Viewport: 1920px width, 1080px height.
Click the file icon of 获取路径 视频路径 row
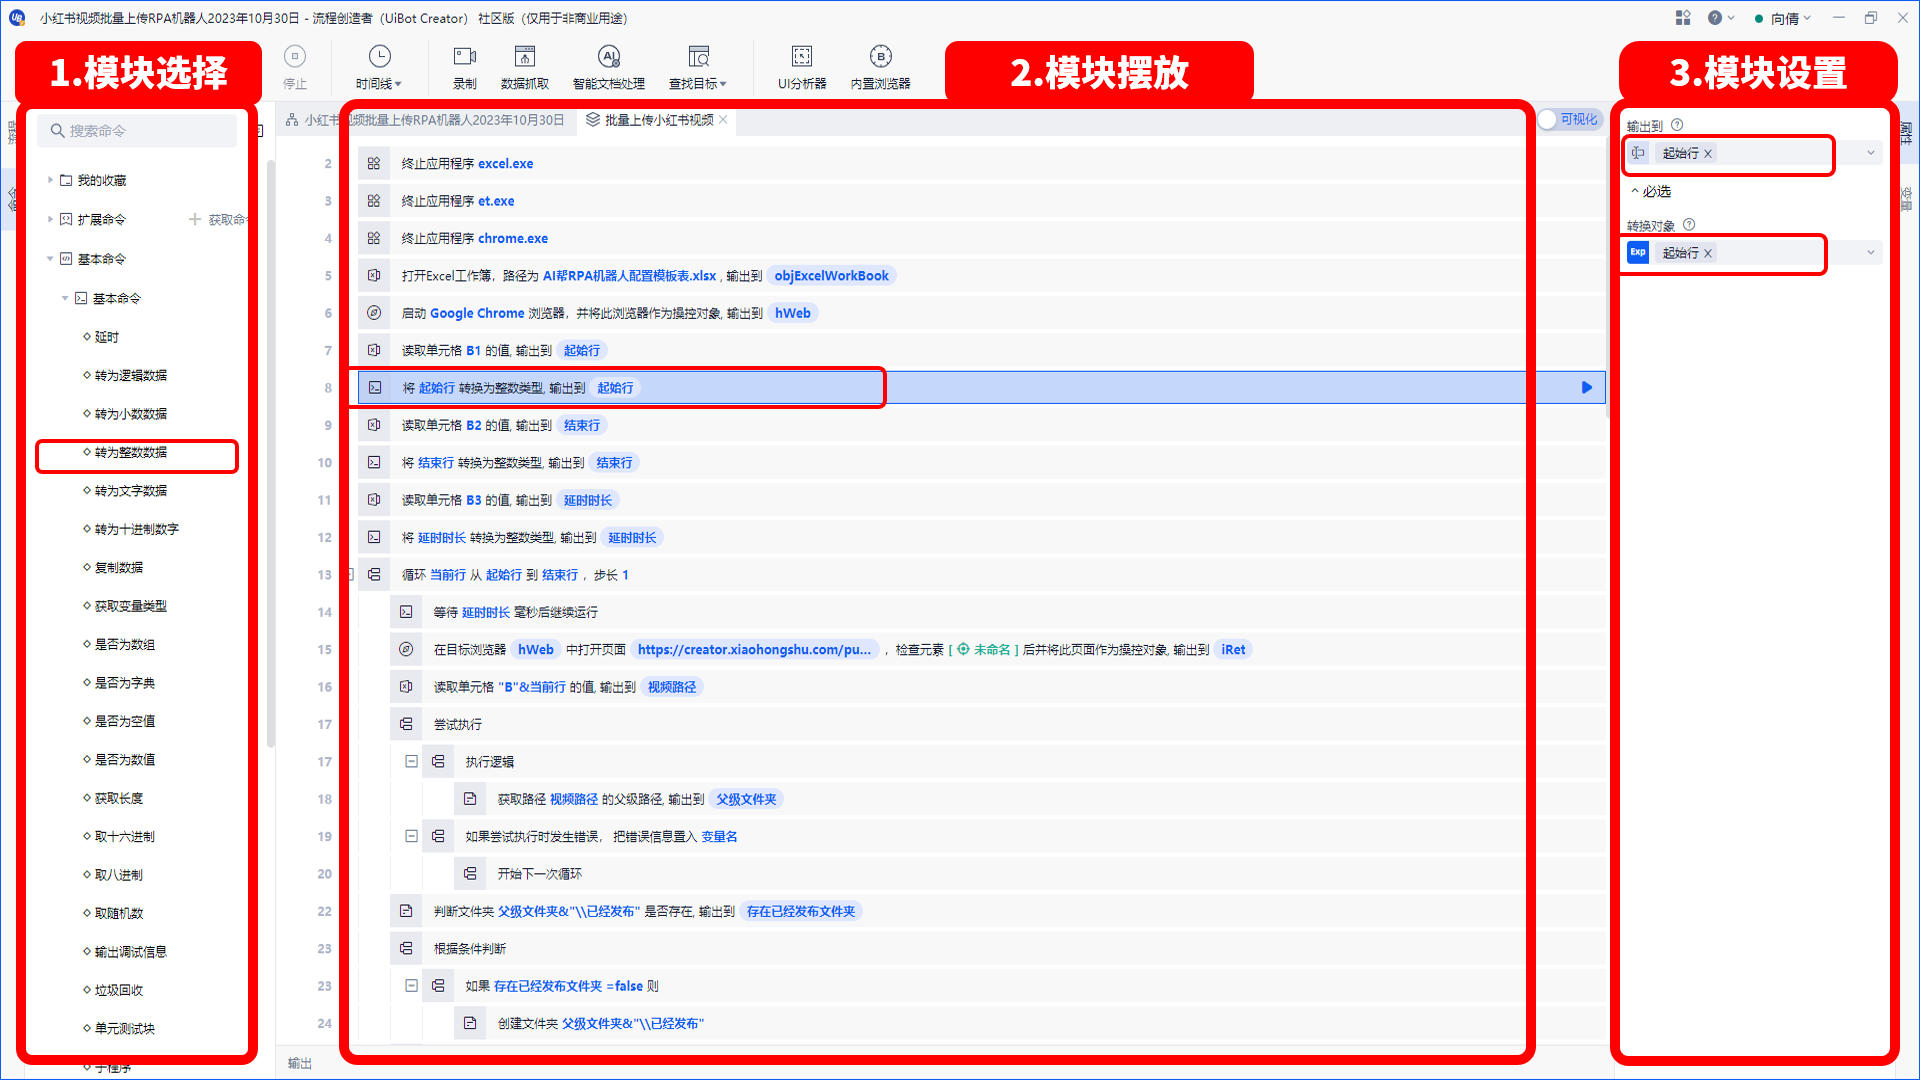pyautogui.click(x=470, y=799)
